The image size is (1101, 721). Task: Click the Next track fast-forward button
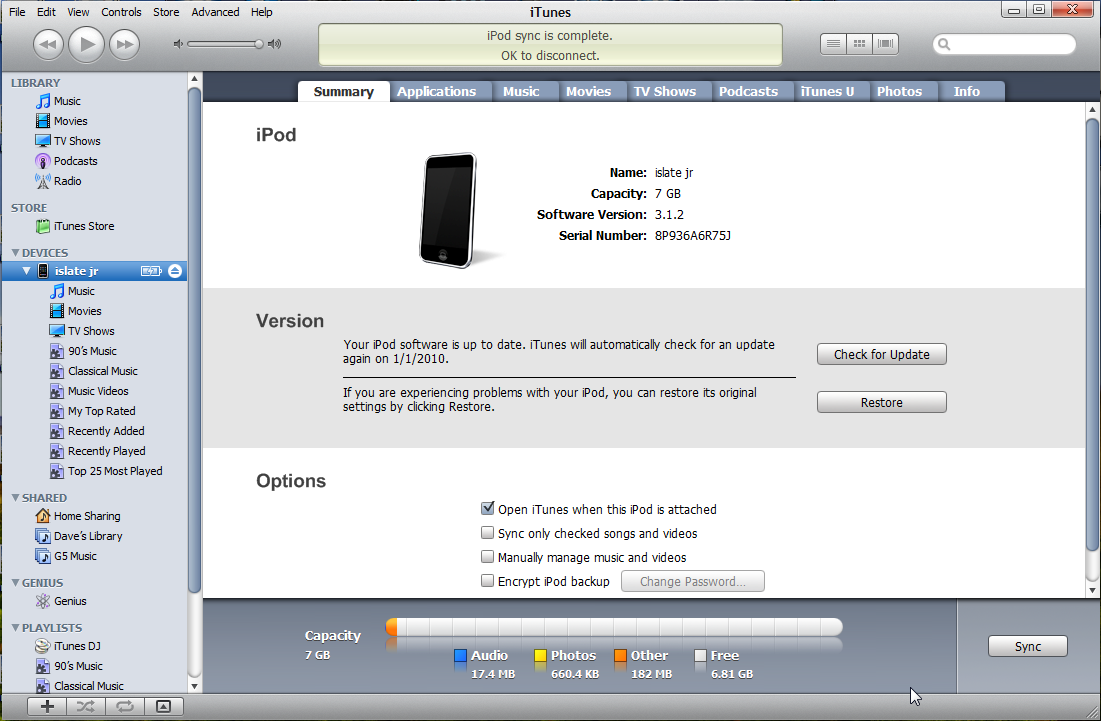(x=125, y=44)
